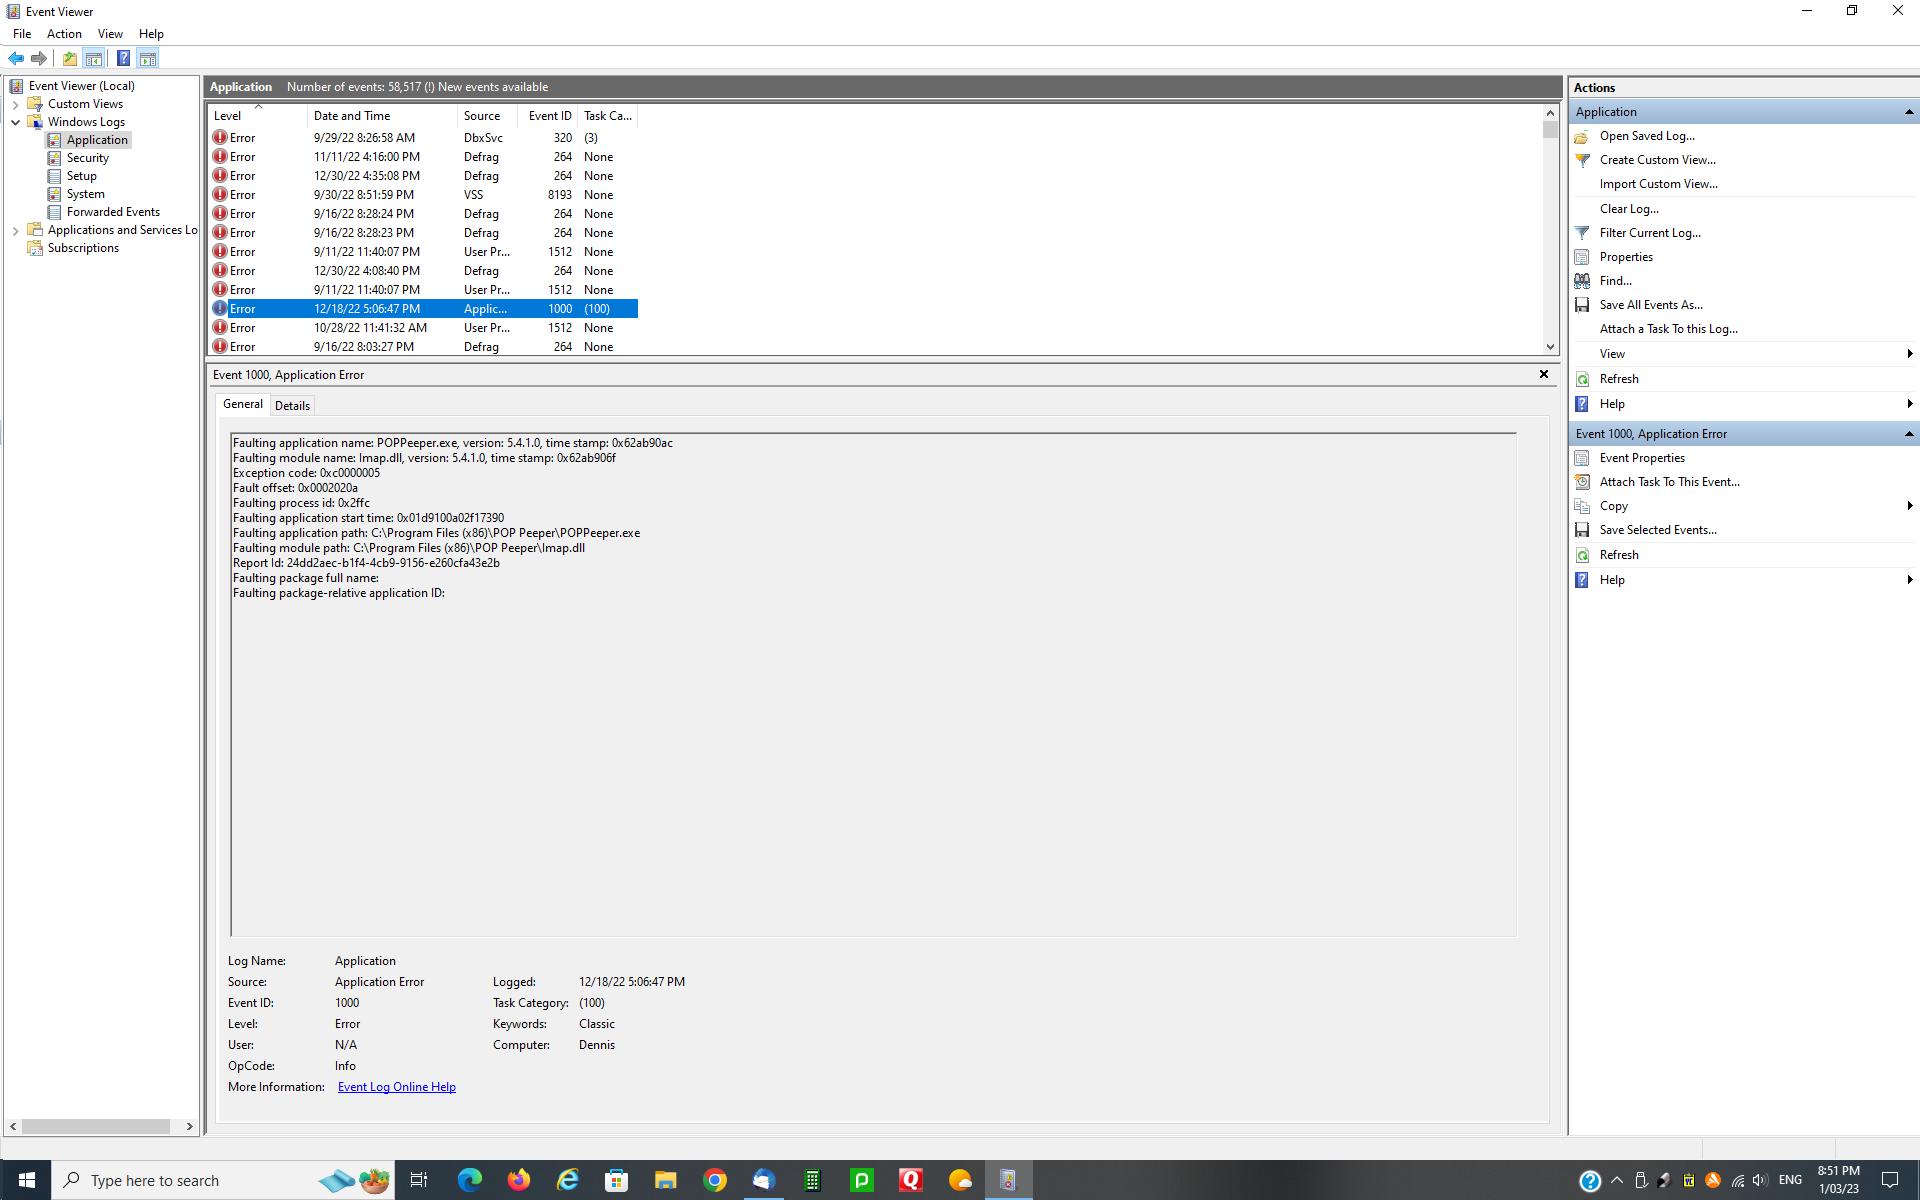Select the VSS error event 8193 row
This screenshot has height=1200, width=1920.
pos(423,195)
